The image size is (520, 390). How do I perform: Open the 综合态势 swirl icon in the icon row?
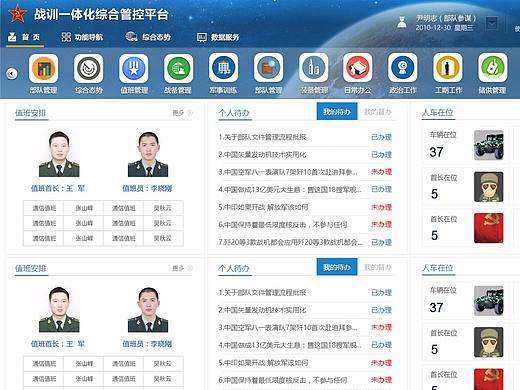coord(89,69)
